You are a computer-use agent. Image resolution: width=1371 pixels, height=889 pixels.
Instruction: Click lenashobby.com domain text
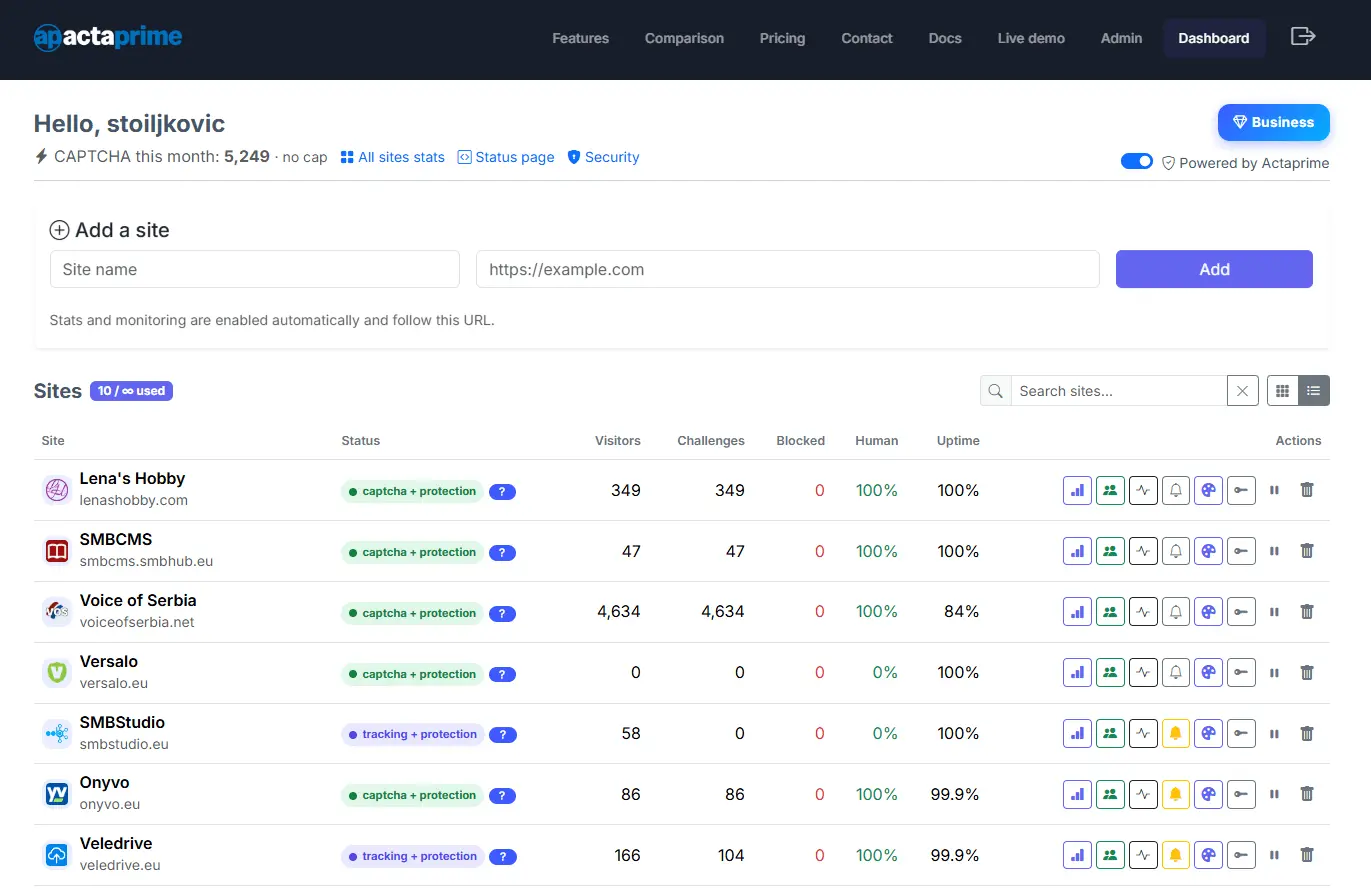[x=134, y=500]
